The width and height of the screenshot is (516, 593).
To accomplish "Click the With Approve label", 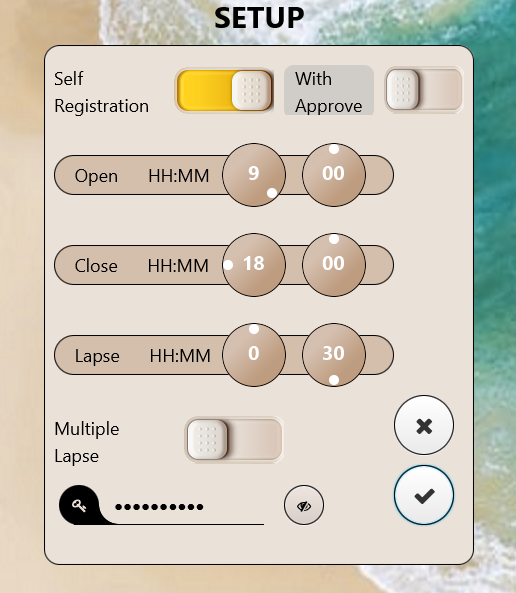I will click(x=329, y=91).
